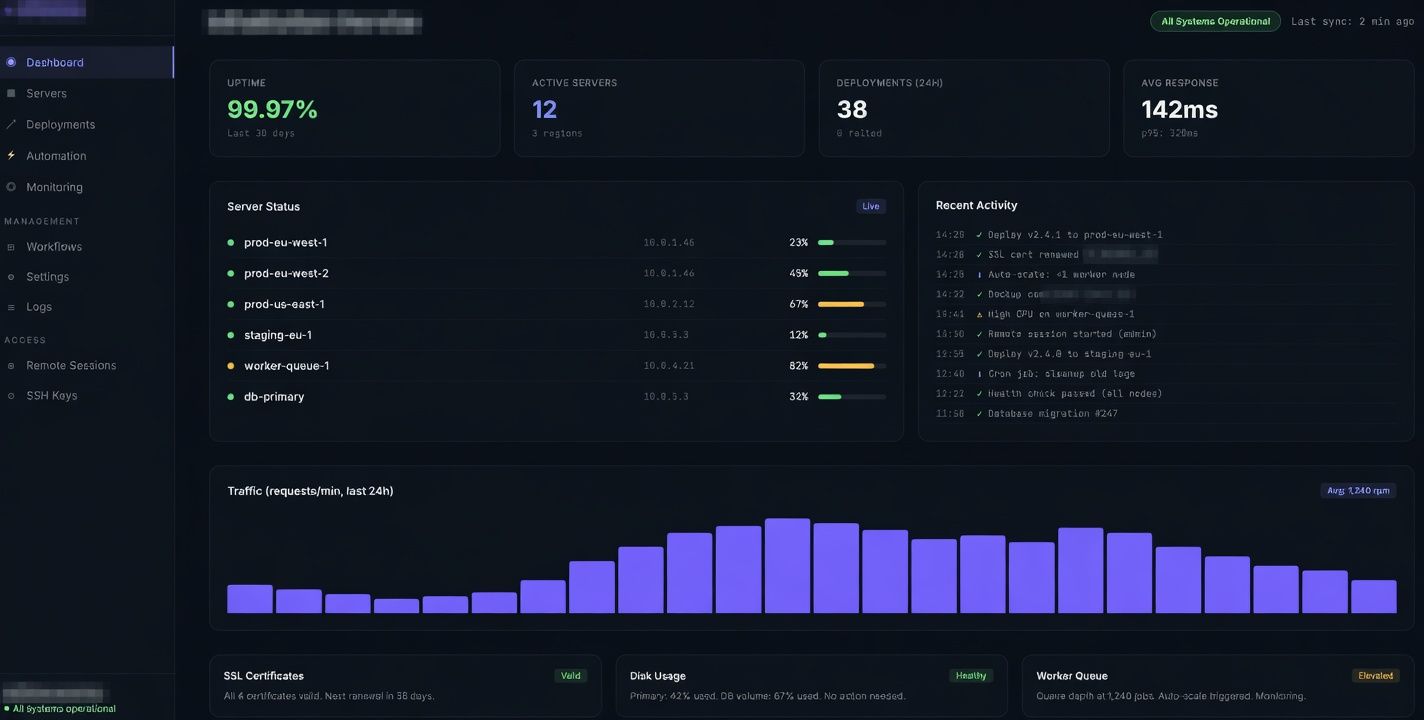Click the Logs list icon
The image size is (1424, 720).
[11, 307]
